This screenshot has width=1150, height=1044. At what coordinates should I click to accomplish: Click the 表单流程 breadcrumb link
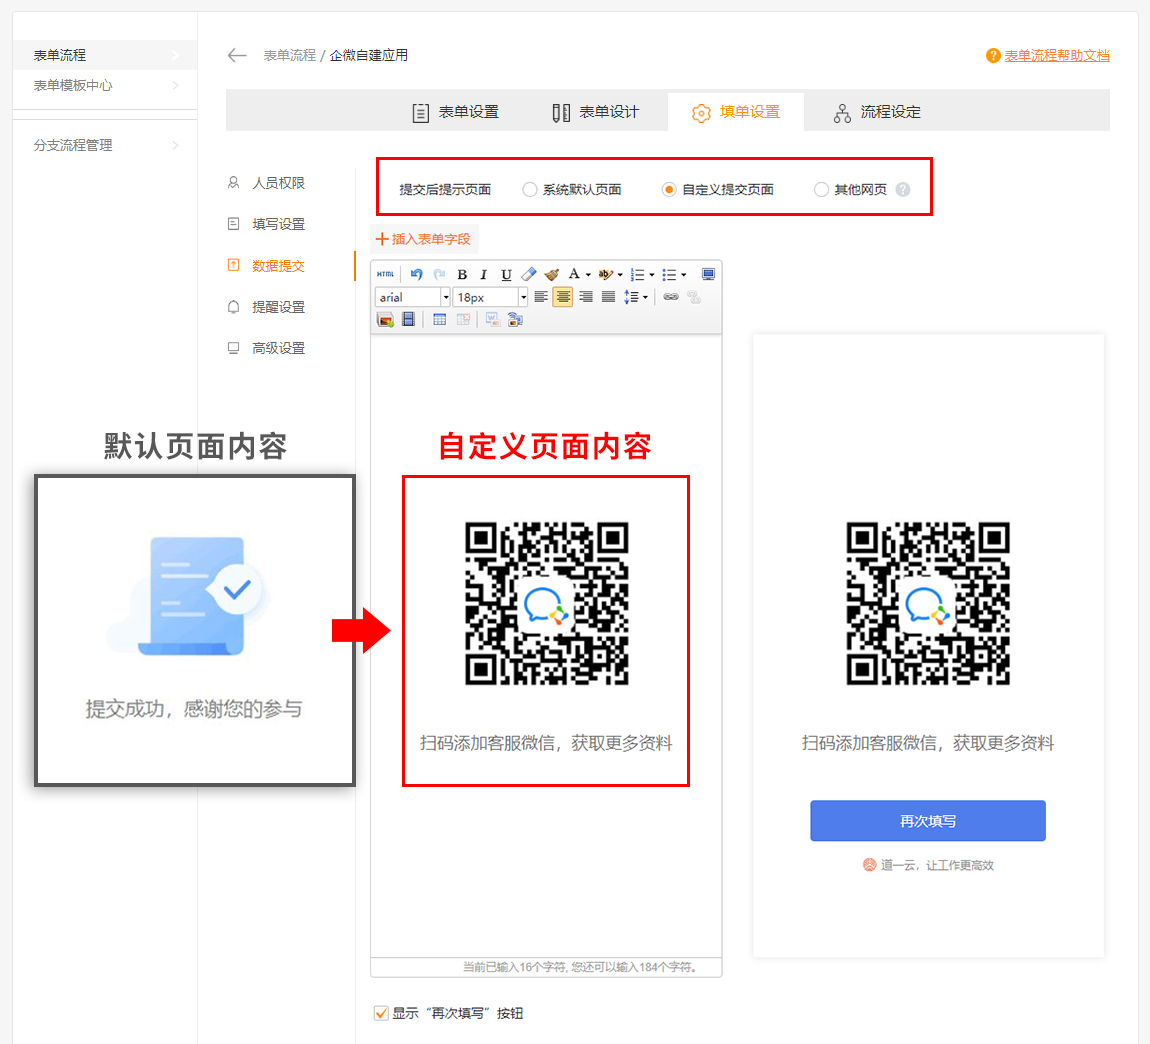pos(290,56)
